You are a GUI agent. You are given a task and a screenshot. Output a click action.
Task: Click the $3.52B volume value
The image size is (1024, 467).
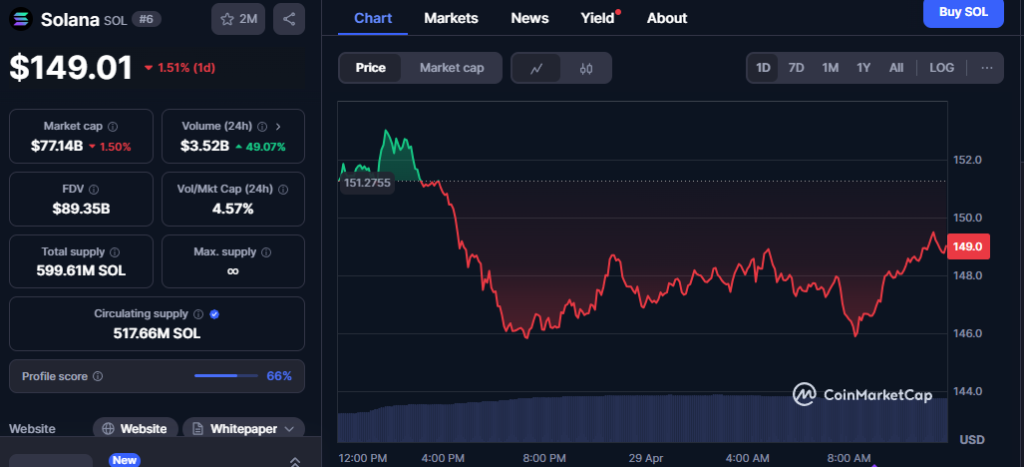pyautogui.click(x=204, y=146)
